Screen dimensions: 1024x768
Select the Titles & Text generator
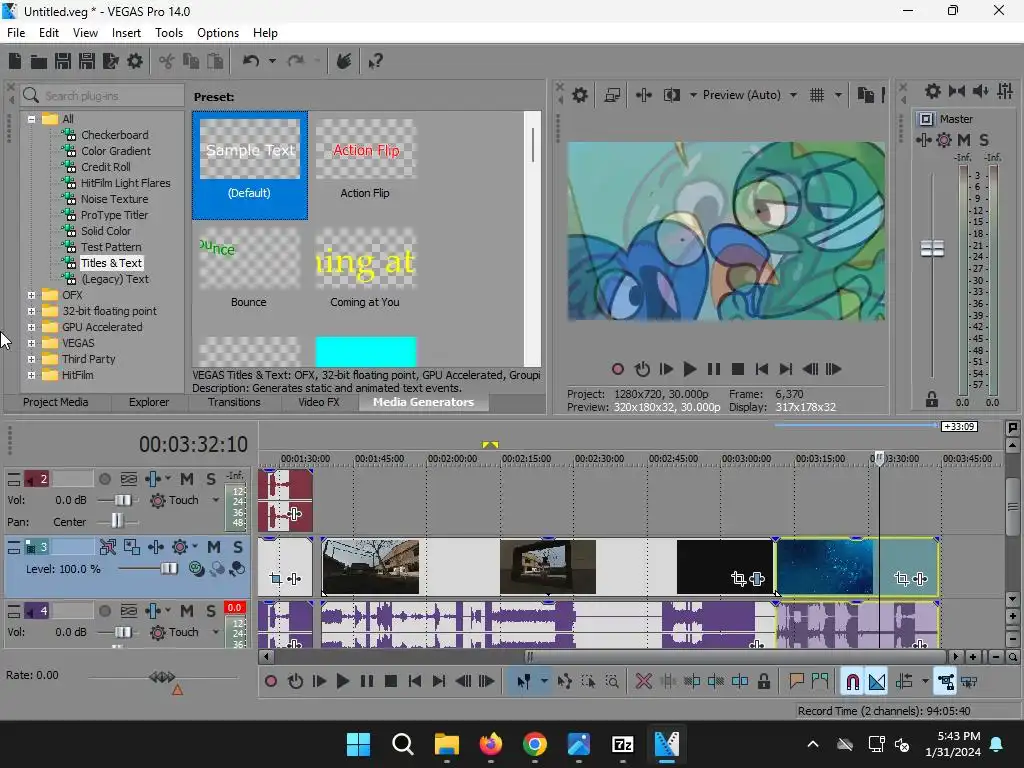coord(111,263)
